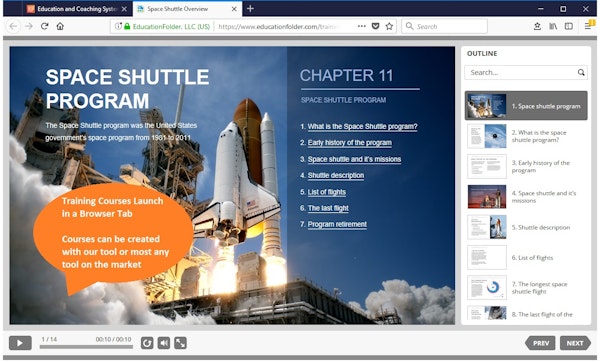
Task: Click the 00:10 / 00:10 time display
Action: 113,339
